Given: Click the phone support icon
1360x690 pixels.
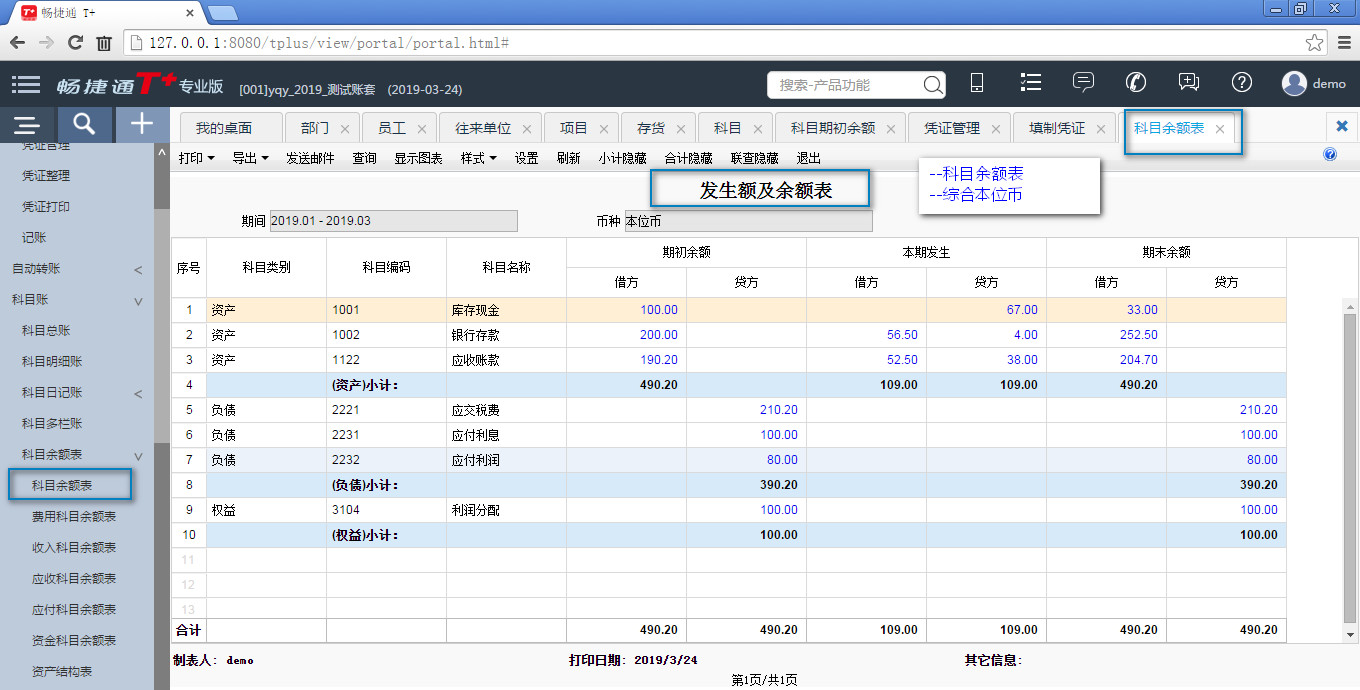Looking at the screenshot, I should (1136, 84).
